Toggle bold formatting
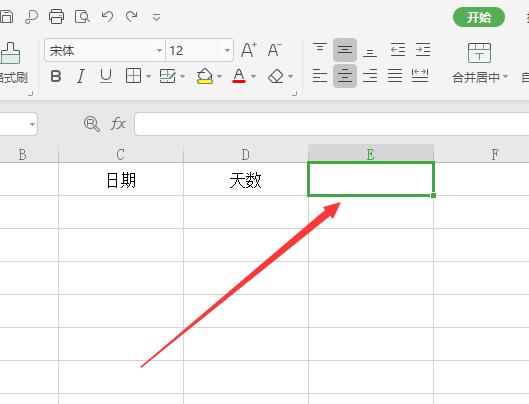The width and height of the screenshot is (529, 404). [56, 76]
